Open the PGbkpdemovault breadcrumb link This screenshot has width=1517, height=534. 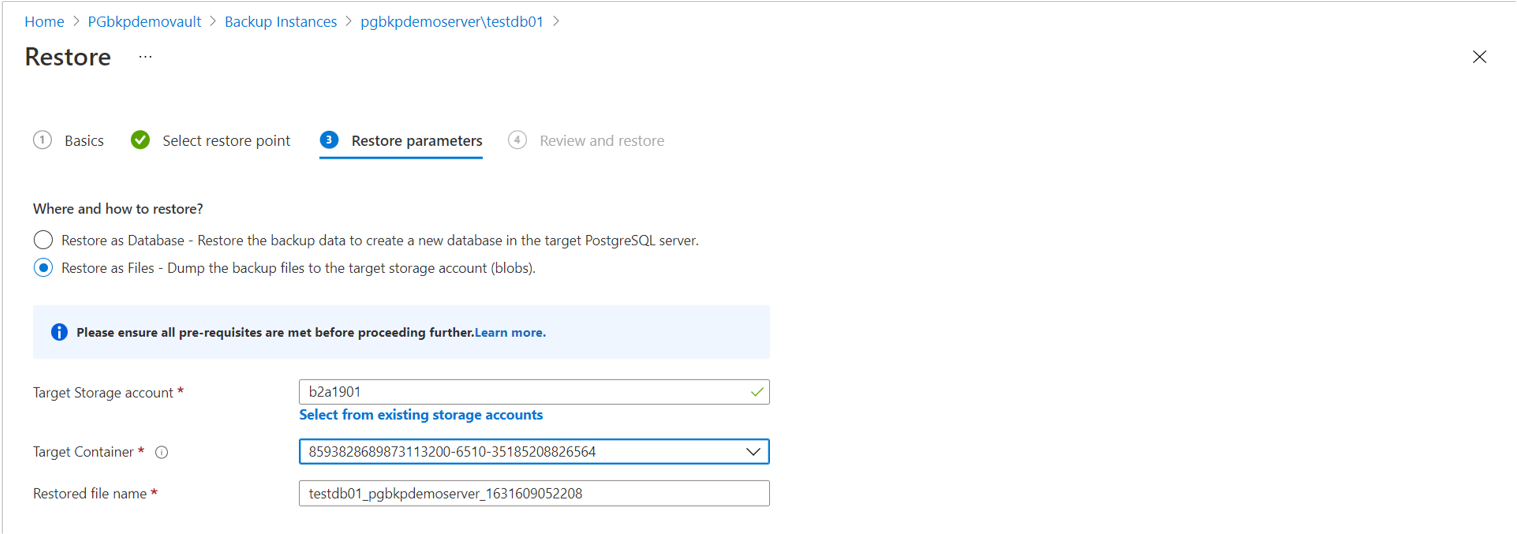pyautogui.click(x=145, y=21)
